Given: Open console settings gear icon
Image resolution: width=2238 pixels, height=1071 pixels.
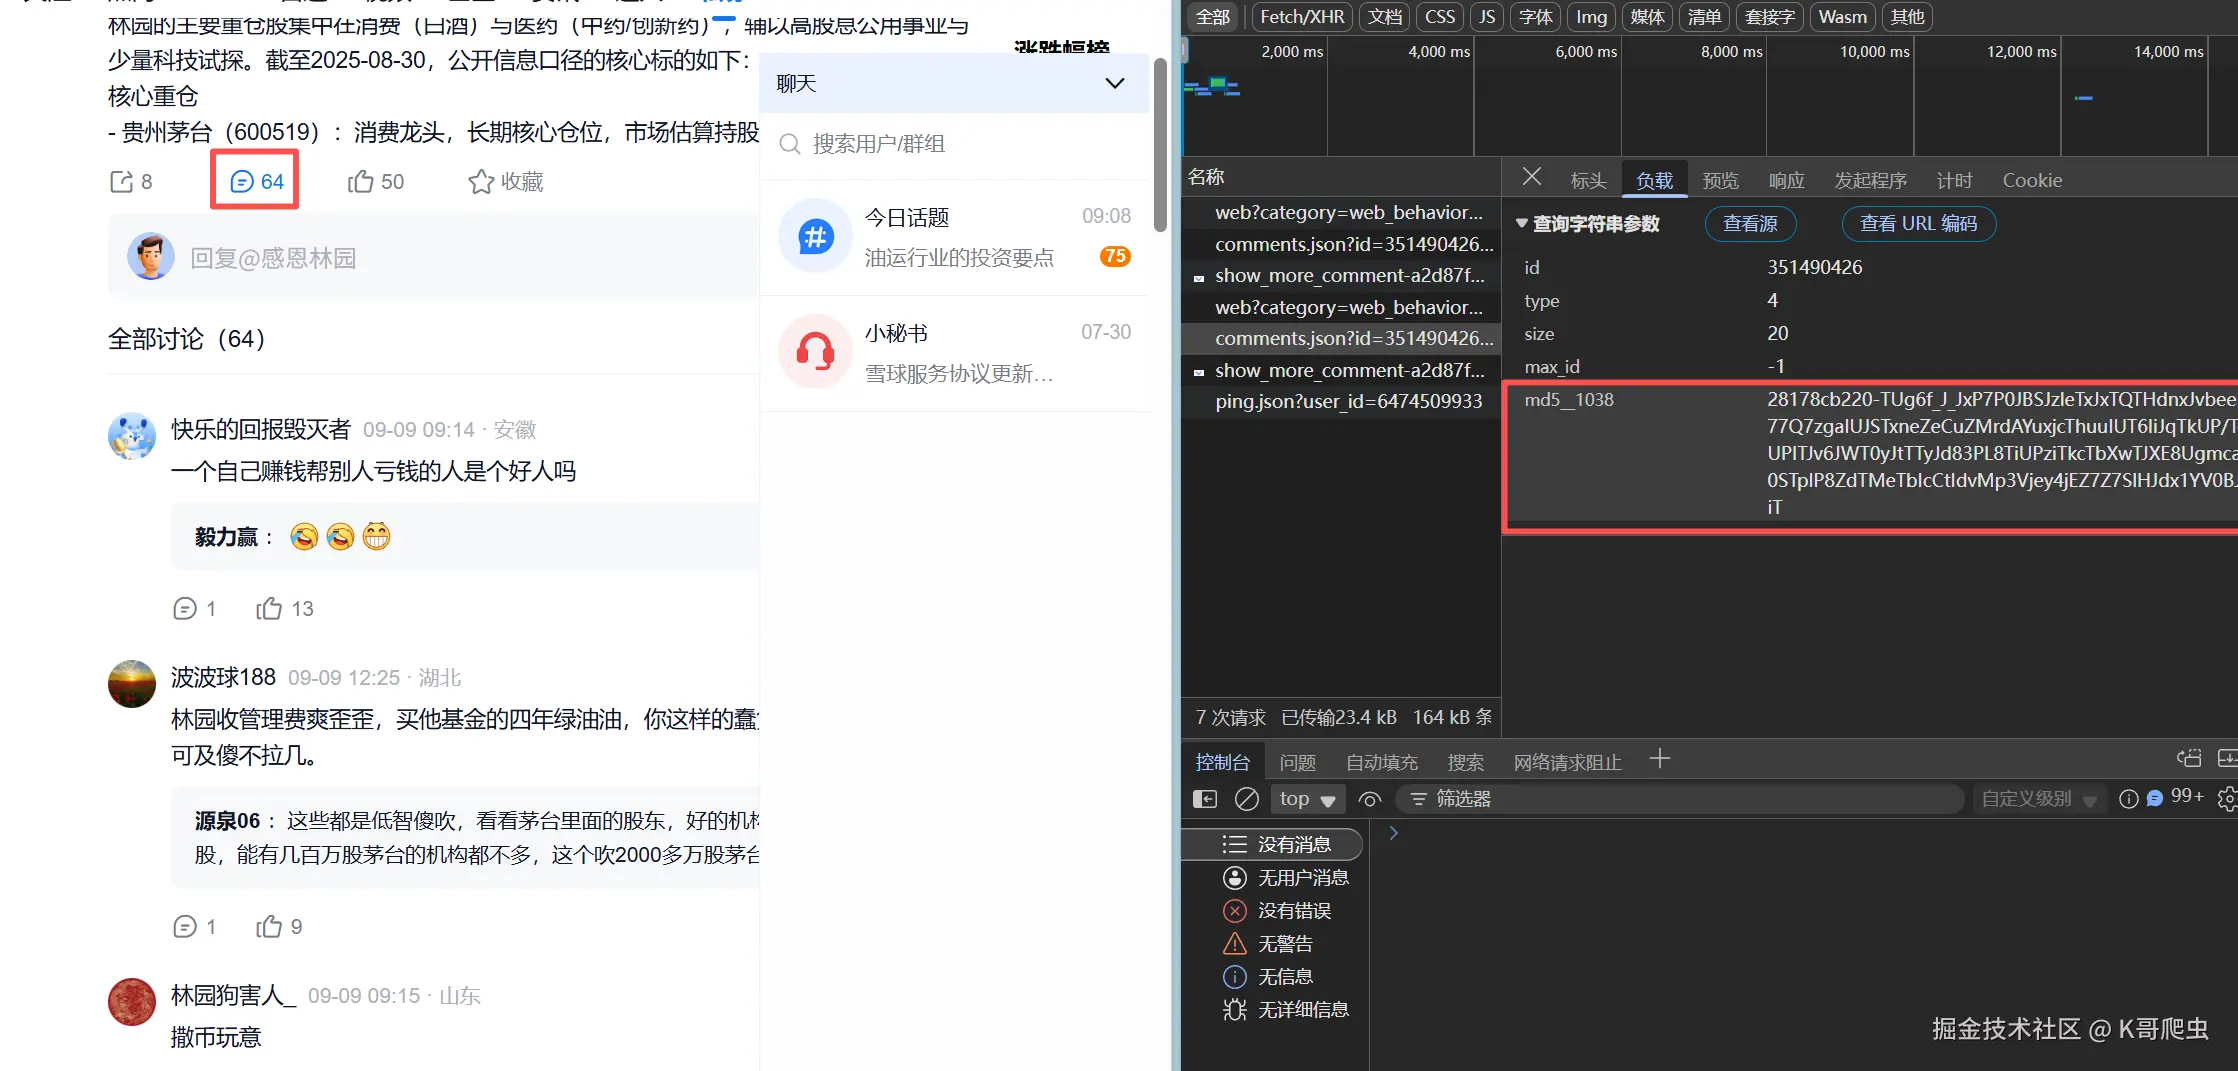Looking at the screenshot, I should point(2227,799).
